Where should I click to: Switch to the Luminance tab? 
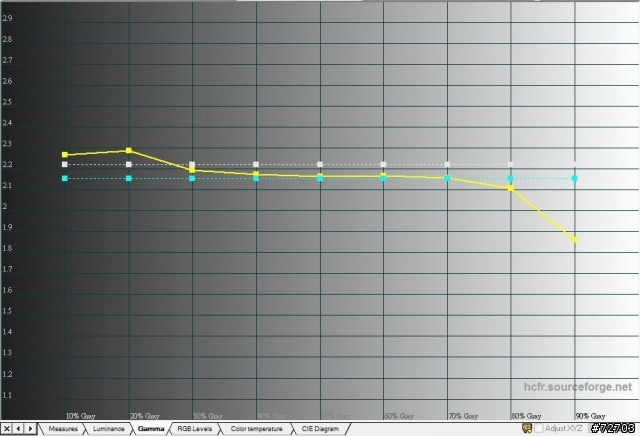109,429
